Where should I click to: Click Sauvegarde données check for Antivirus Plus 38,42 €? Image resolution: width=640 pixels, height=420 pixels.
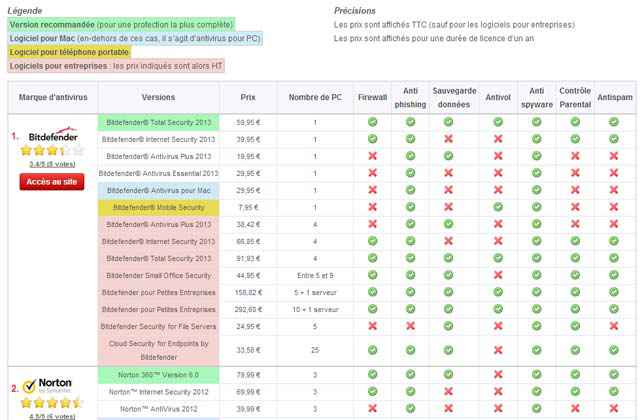tap(449, 224)
